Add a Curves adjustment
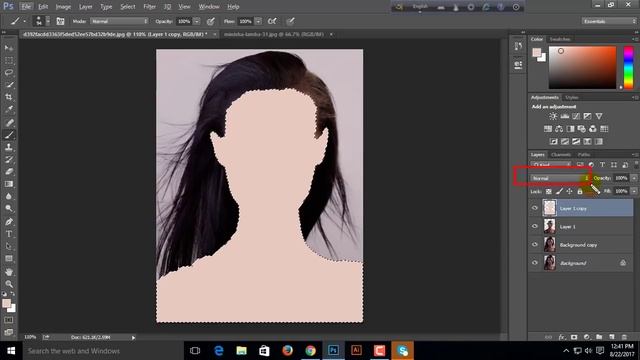The width and height of the screenshot is (640, 360). click(x=576, y=116)
